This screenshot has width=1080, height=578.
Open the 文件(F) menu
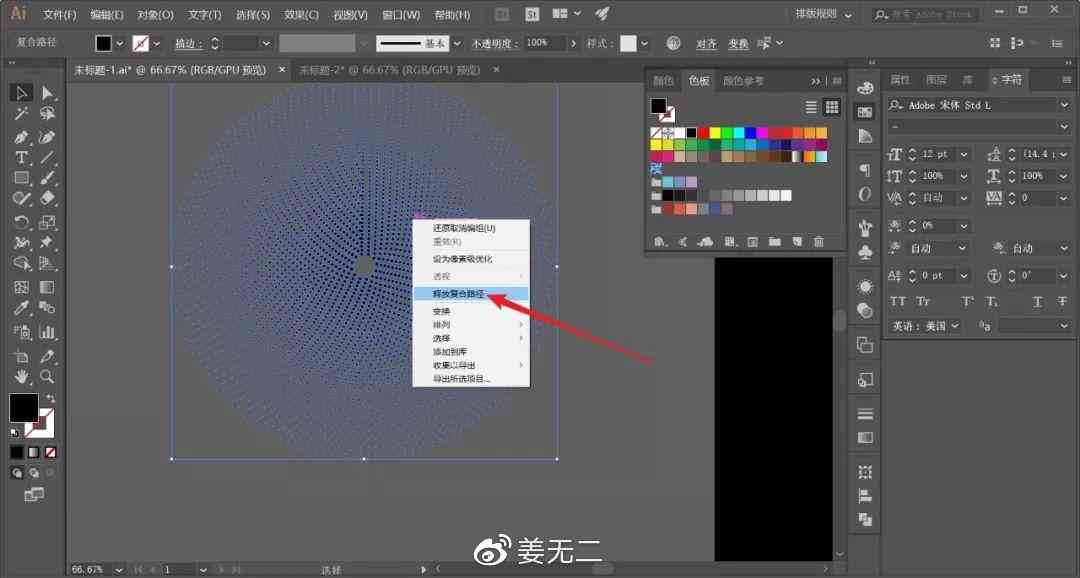pyautogui.click(x=59, y=14)
